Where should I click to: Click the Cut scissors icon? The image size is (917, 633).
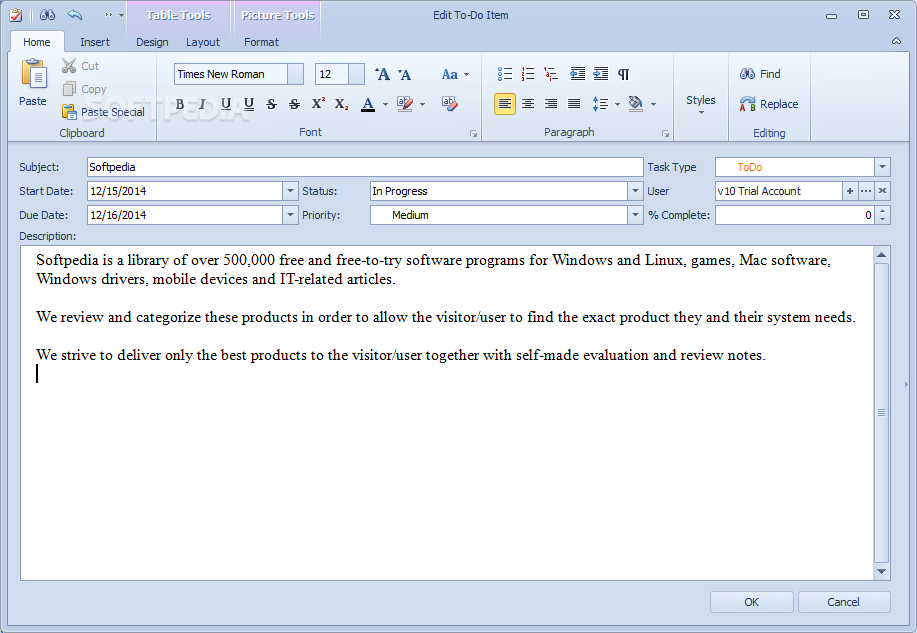pyautogui.click(x=69, y=66)
